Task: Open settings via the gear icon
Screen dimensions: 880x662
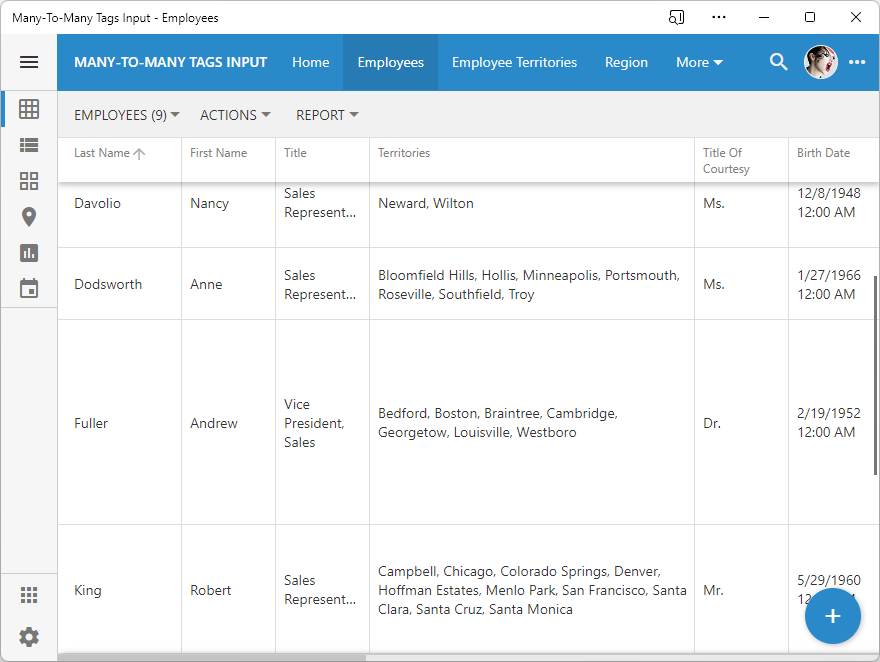Action: click(29, 637)
